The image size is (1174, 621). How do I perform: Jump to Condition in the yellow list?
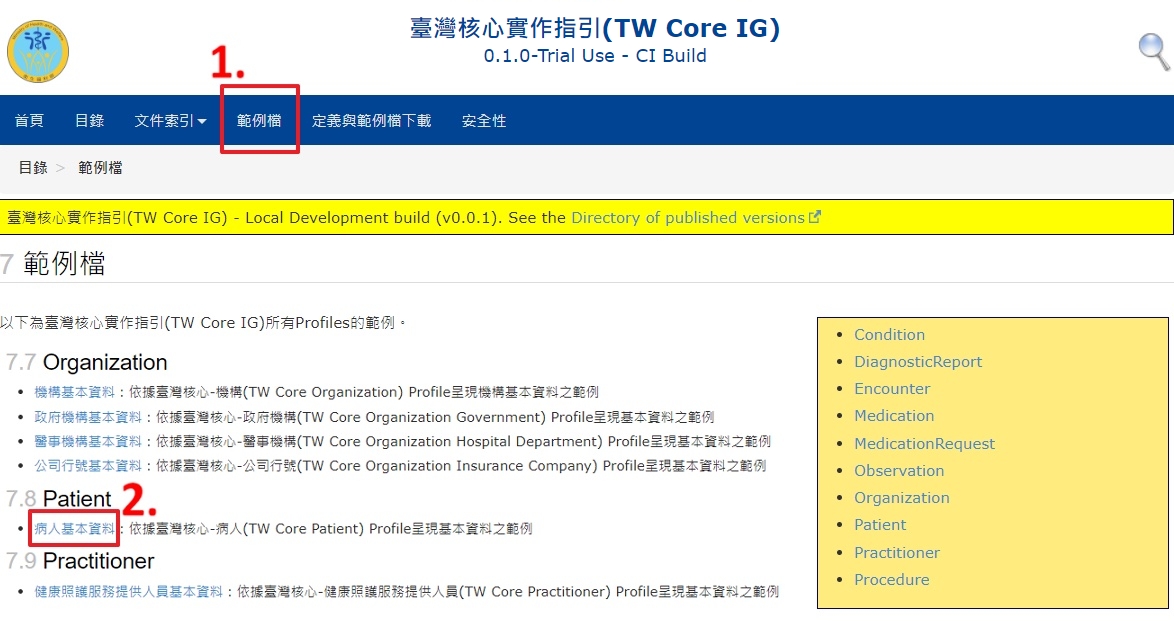(x=889, y=335)
